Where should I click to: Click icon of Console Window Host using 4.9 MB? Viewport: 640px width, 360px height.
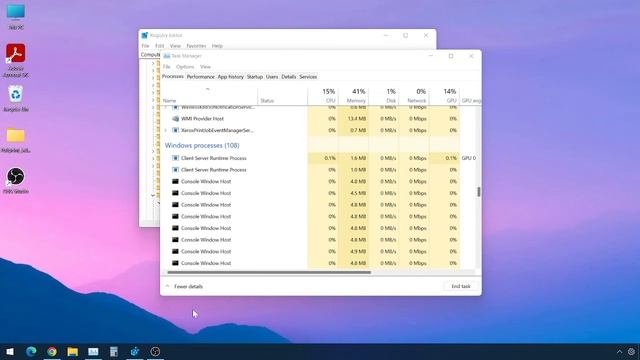[x=176, y=251]
